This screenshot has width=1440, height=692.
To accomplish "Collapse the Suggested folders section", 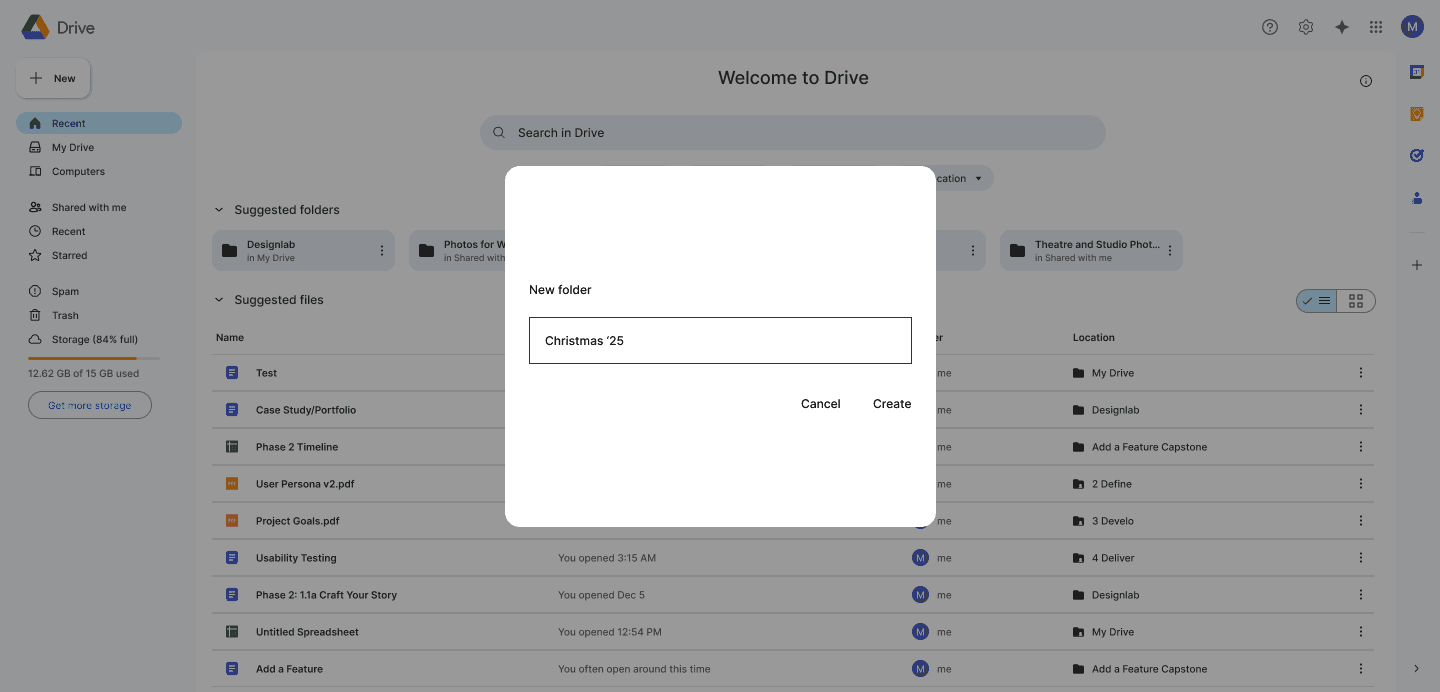I will 219,210.
